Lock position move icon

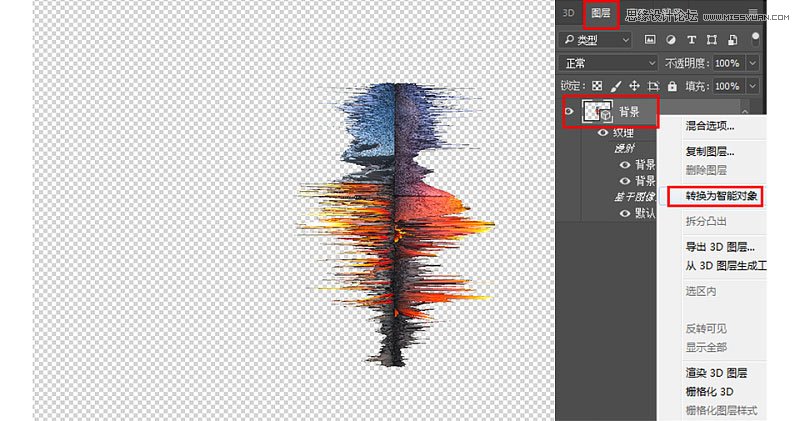[x=634, y=86]
